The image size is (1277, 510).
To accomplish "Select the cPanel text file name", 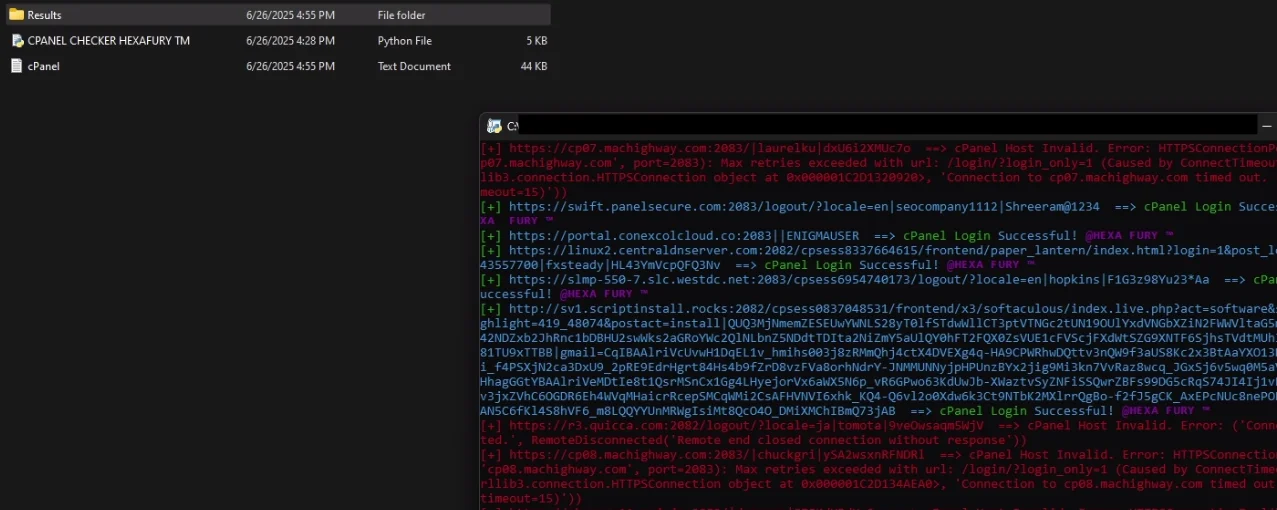I will [x=44, y=66].
